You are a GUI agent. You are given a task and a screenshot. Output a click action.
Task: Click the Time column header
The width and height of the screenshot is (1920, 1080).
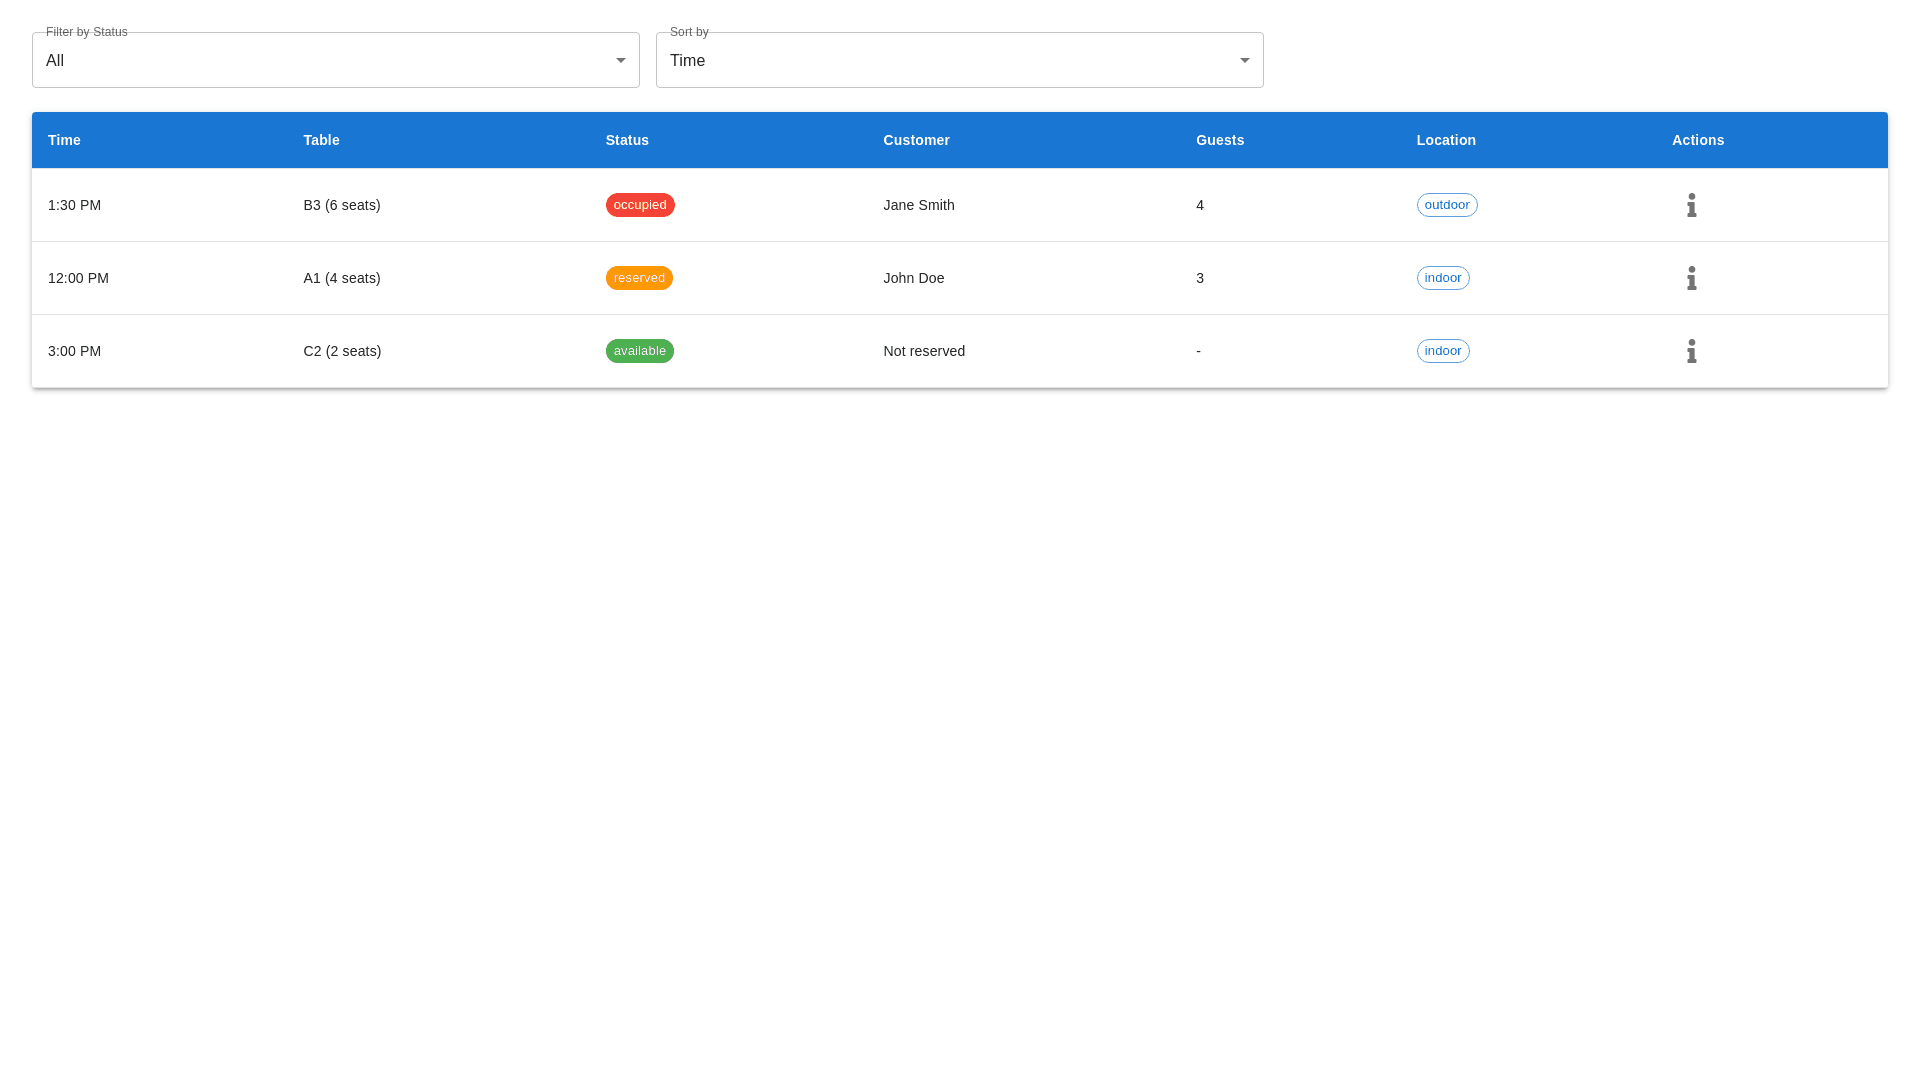pos(64,140)
